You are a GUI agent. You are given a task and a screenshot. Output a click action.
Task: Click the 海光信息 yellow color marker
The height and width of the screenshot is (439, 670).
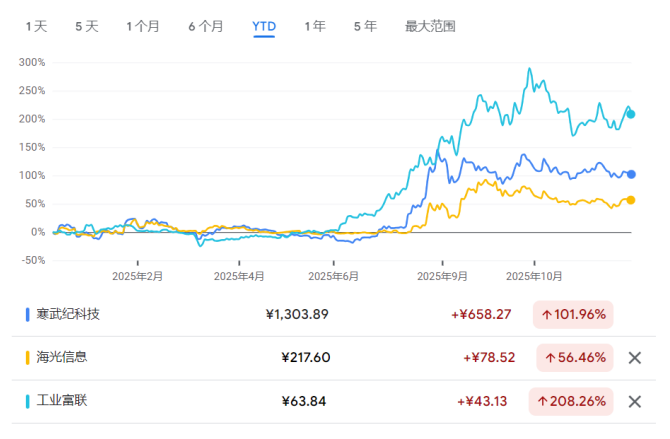pos(28,357)
